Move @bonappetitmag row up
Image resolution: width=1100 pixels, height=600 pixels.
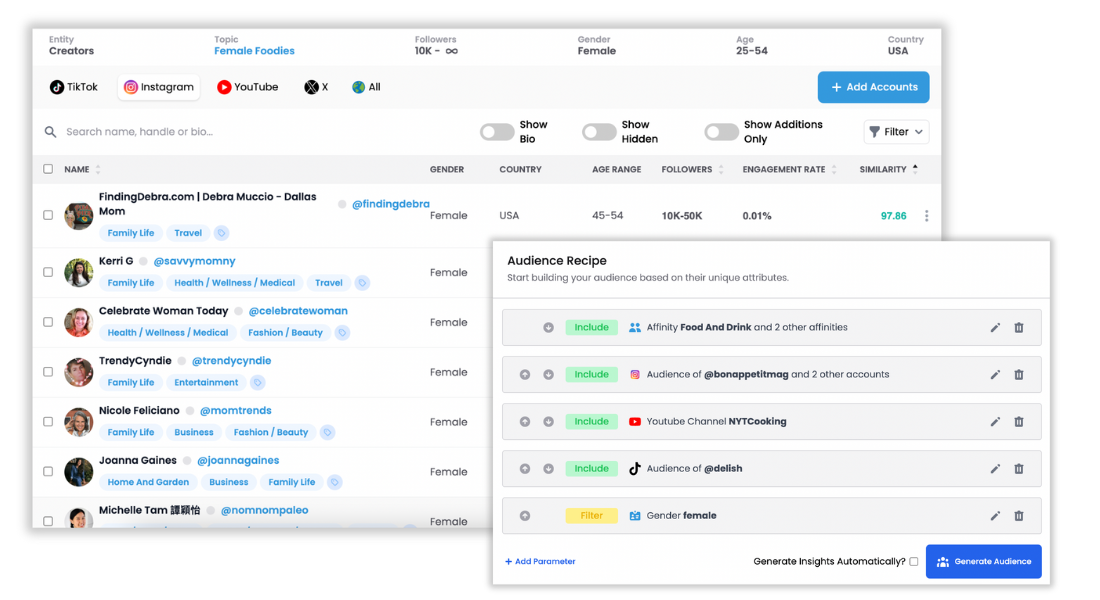click(525, 375)
